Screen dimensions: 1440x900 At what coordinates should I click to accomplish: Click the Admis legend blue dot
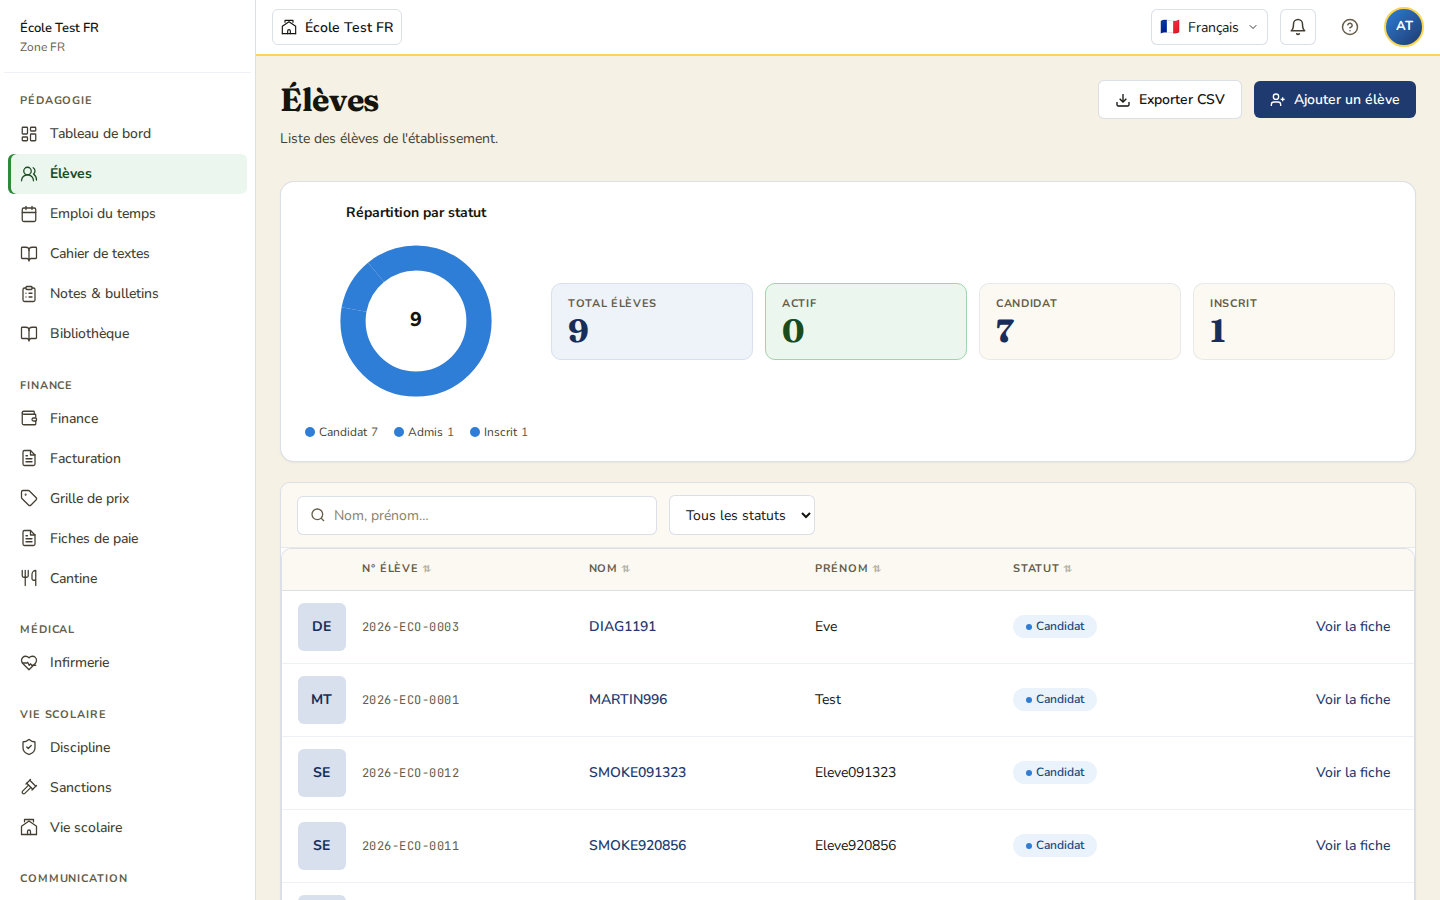tap(399, 432)
